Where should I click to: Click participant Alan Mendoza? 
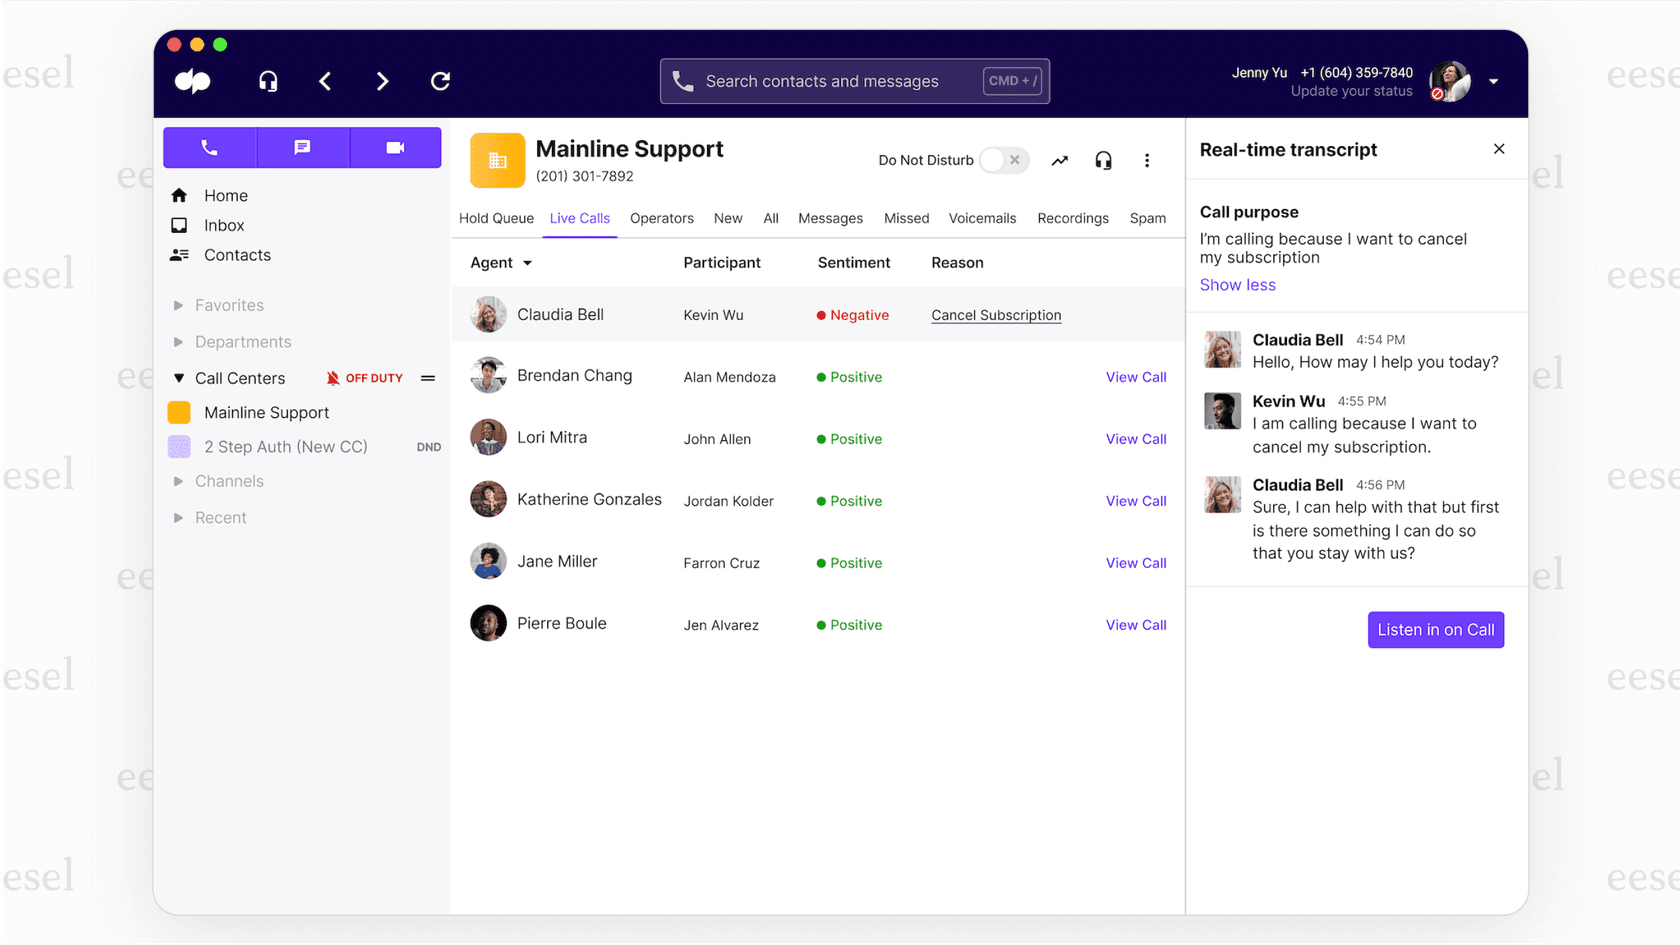point(730,377)
